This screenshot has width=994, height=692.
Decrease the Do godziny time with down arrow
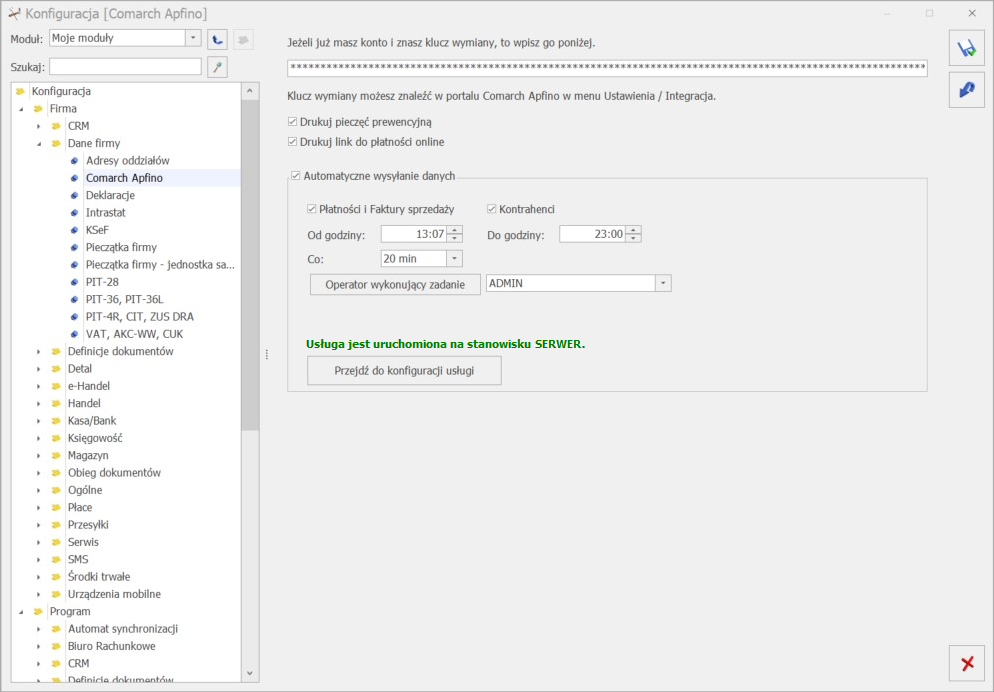[x=633, y=238]
